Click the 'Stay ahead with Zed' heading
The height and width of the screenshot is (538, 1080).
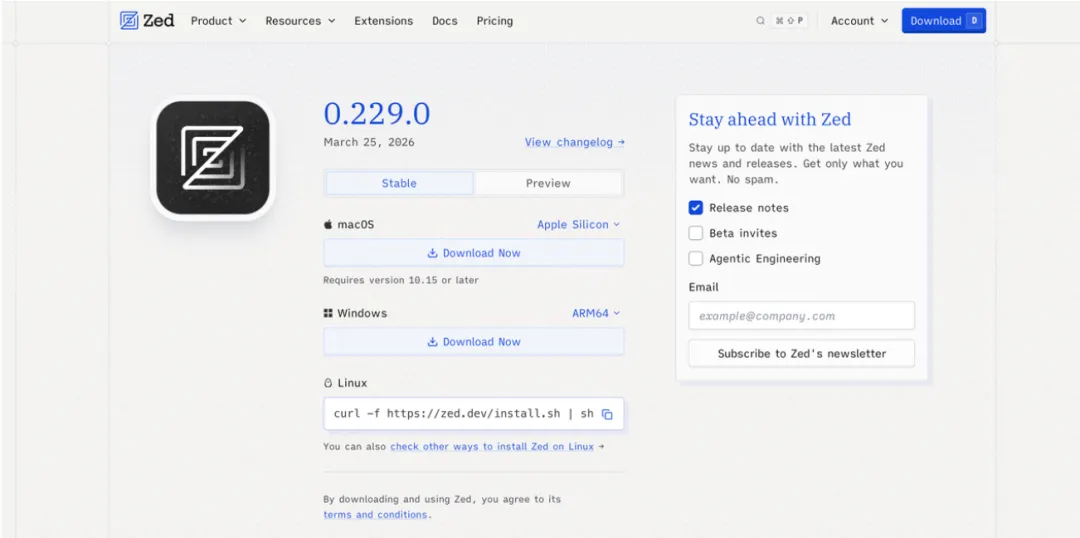point(770,120)
